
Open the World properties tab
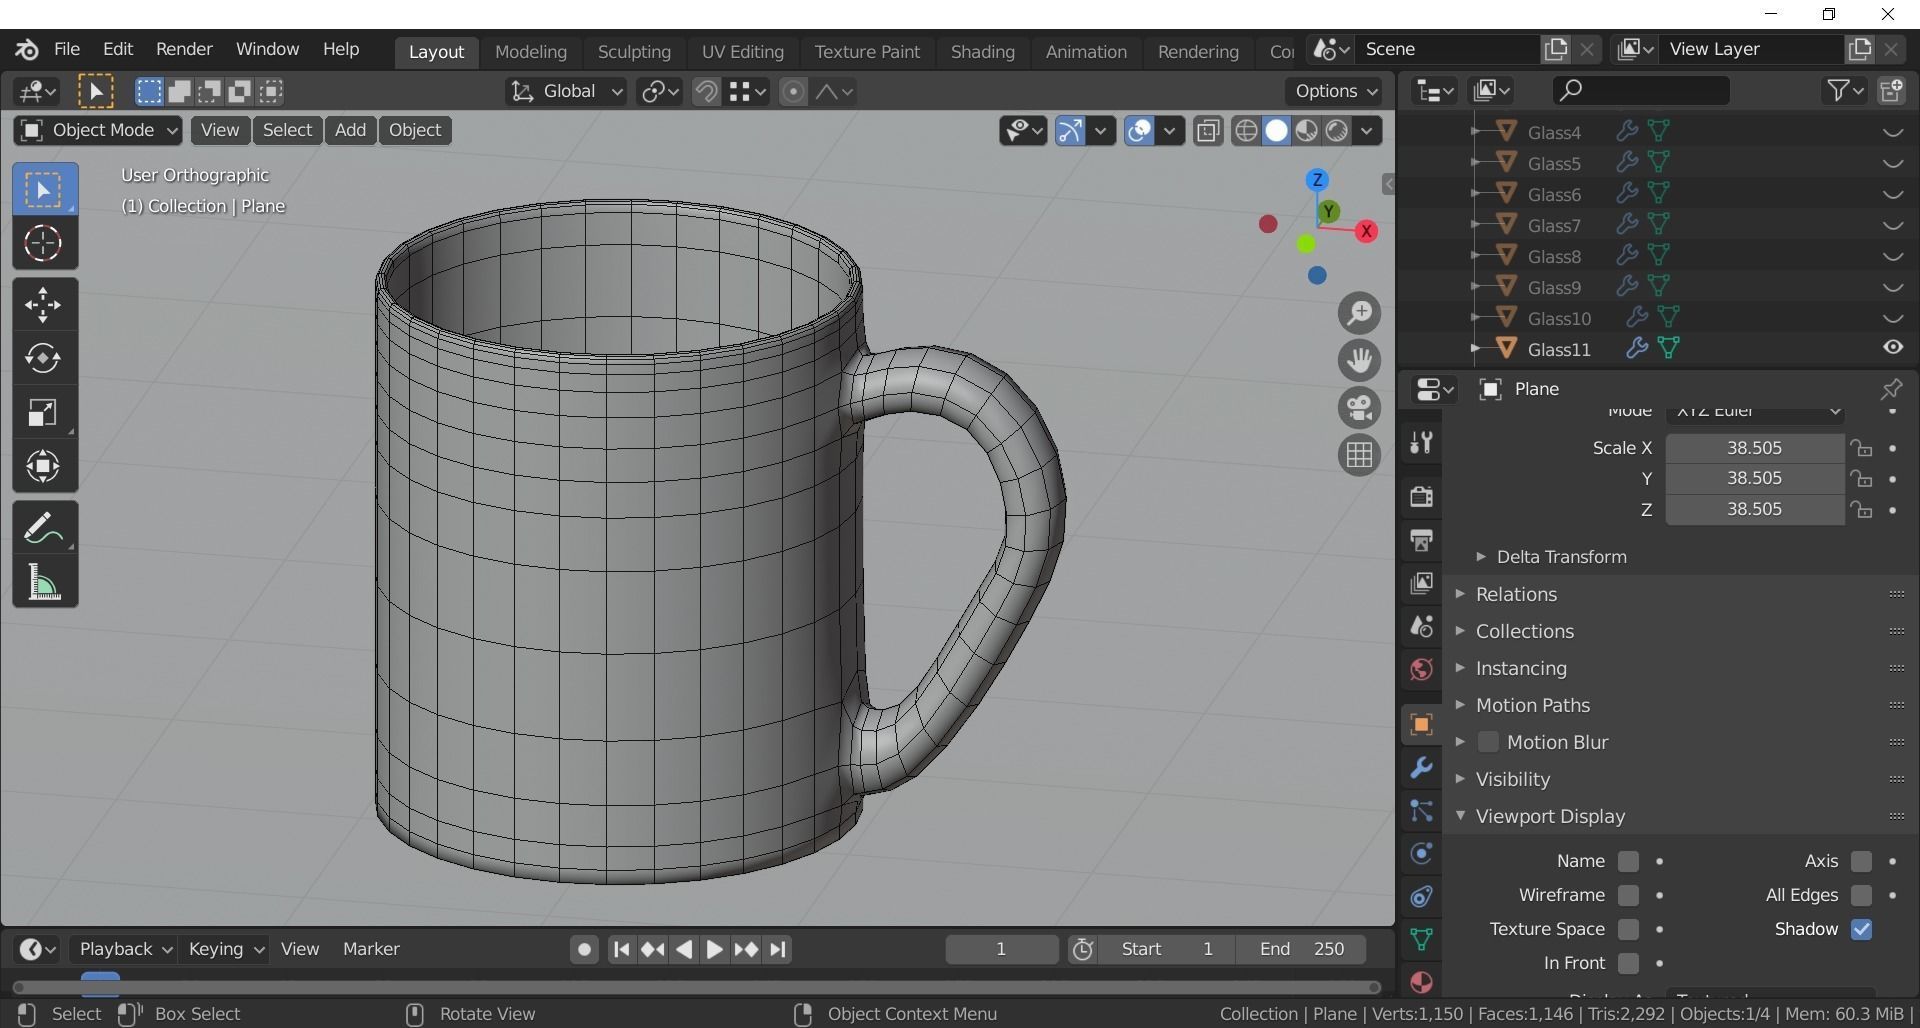1421,669
